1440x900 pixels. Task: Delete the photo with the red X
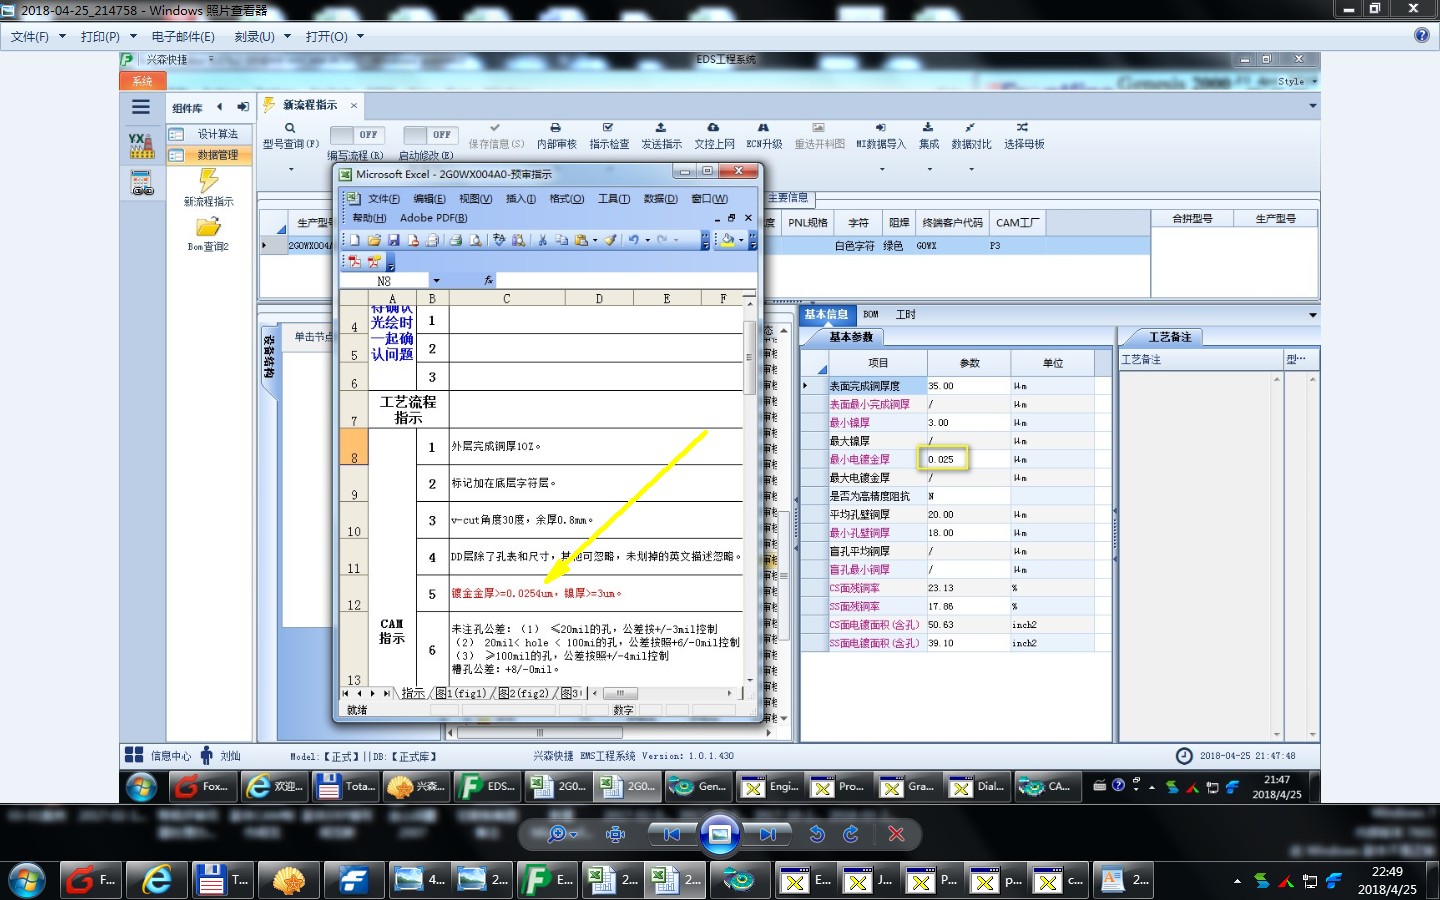[x=896, y=834]
